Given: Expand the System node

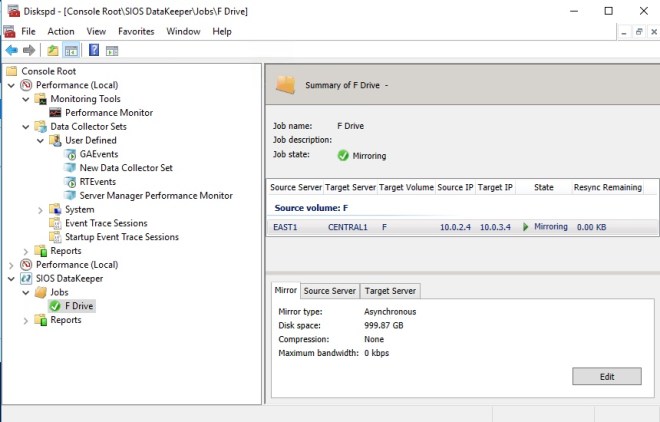Looking at the screenshot, I should 40,210.
